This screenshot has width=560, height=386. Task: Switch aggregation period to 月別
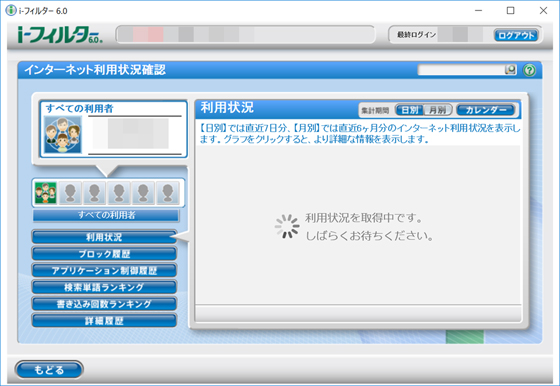pos(438,110)
